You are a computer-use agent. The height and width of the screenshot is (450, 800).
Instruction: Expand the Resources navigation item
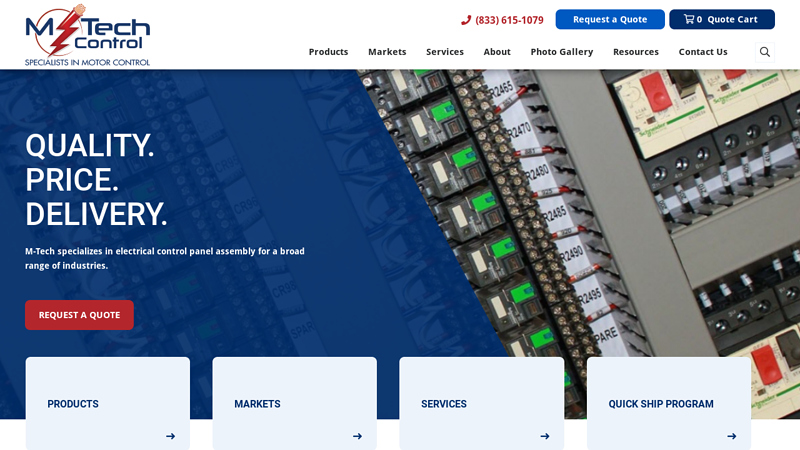(x=635, y=52)
